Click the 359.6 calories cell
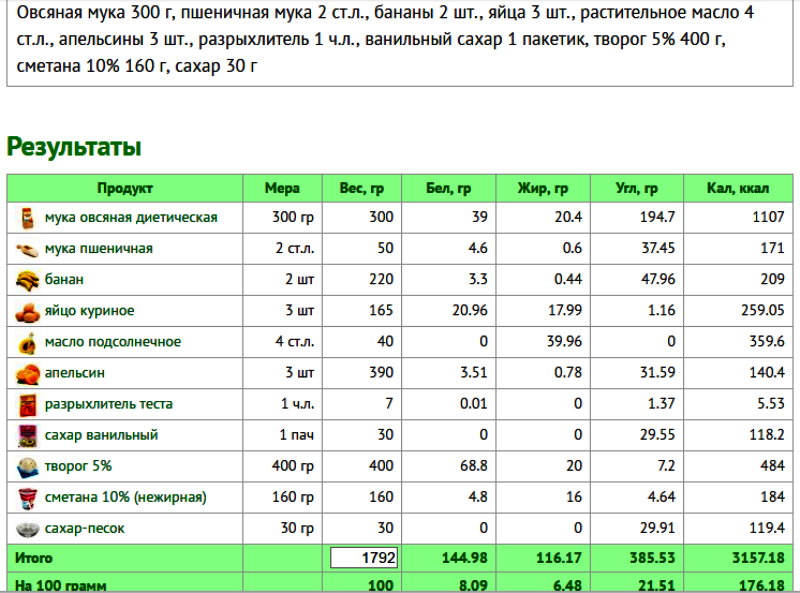800x593 pixels. tap(738, 342)
